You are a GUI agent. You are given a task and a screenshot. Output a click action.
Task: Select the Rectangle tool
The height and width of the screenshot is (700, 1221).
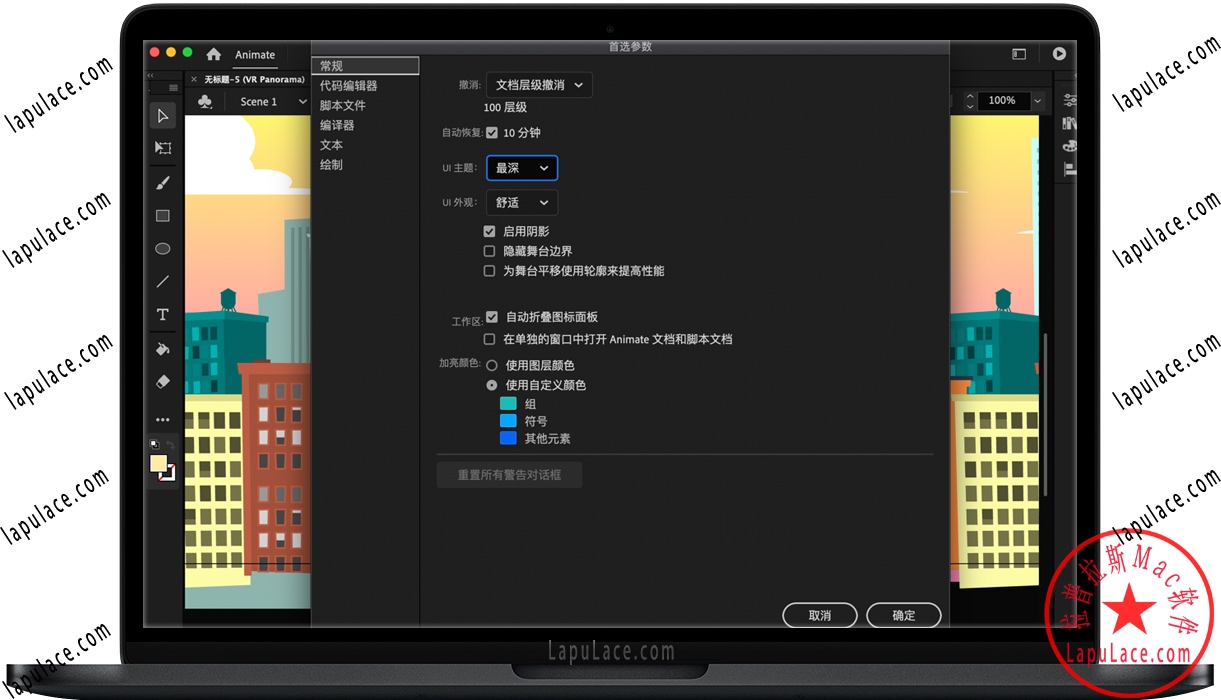[162, 215]
